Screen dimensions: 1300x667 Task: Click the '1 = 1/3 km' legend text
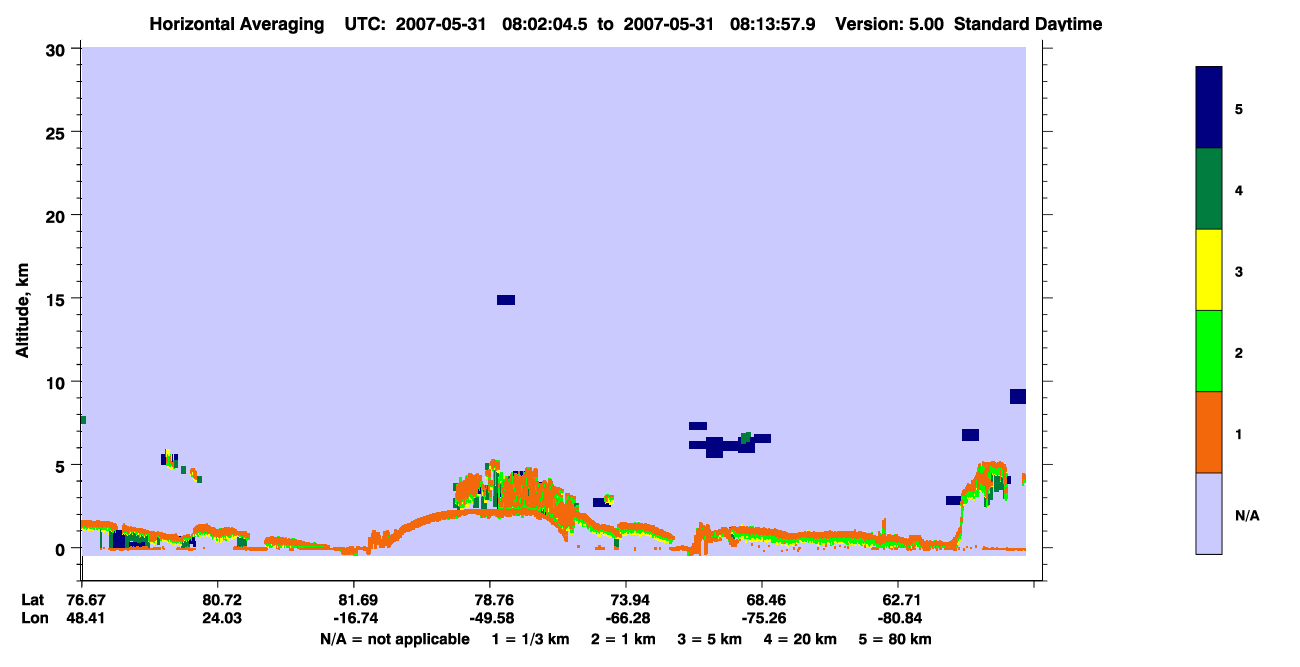(531, 639)
